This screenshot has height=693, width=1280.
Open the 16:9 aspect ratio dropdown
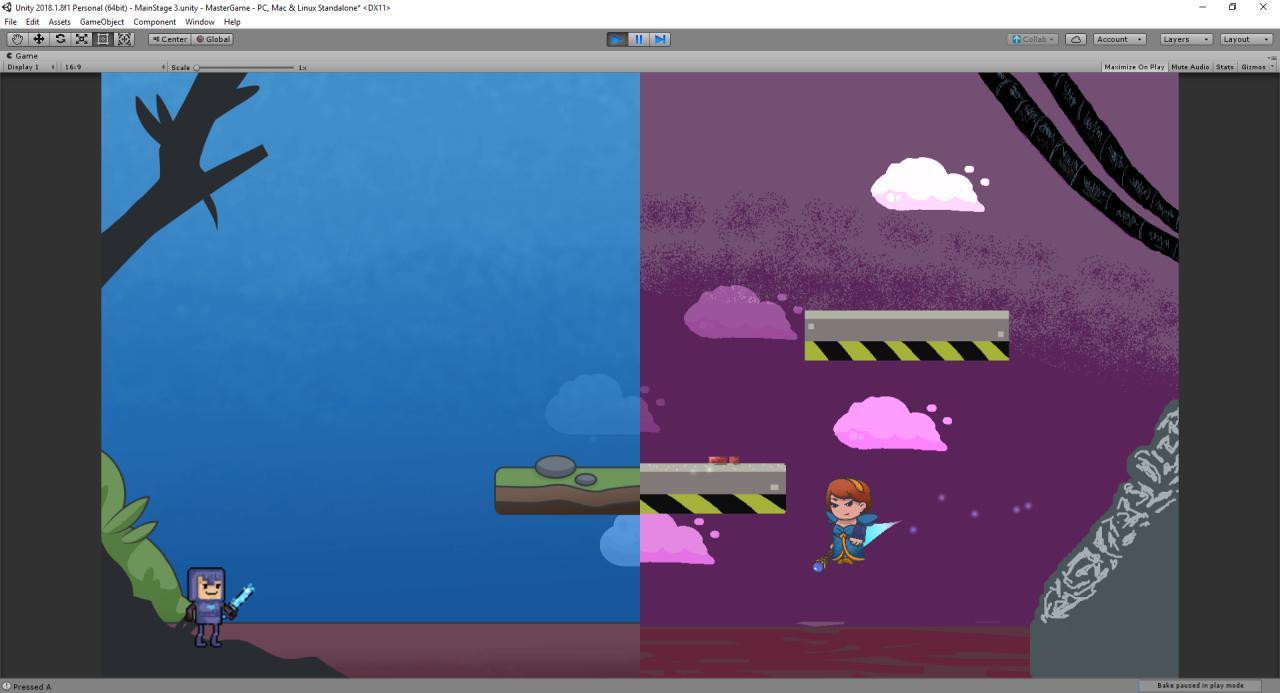pyautogui.click(x=113, y=67)
